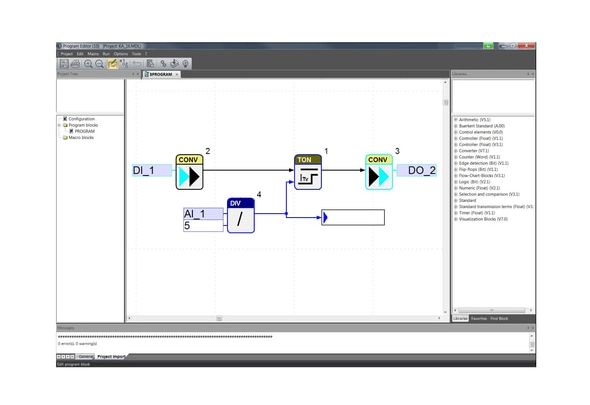This screenshot has height=405, width=590.
Task: Select the DIV division block
Action: (241, 216)
